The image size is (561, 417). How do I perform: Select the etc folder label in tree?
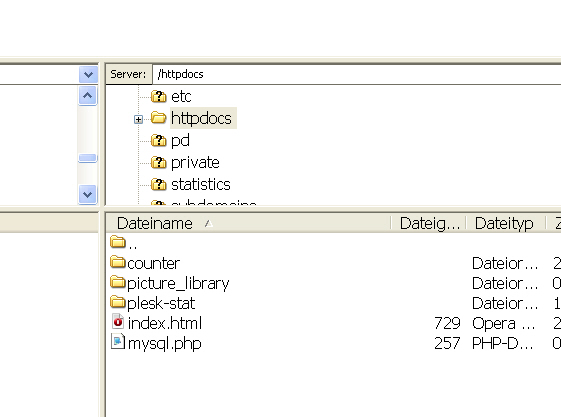[x=181, y=97]
